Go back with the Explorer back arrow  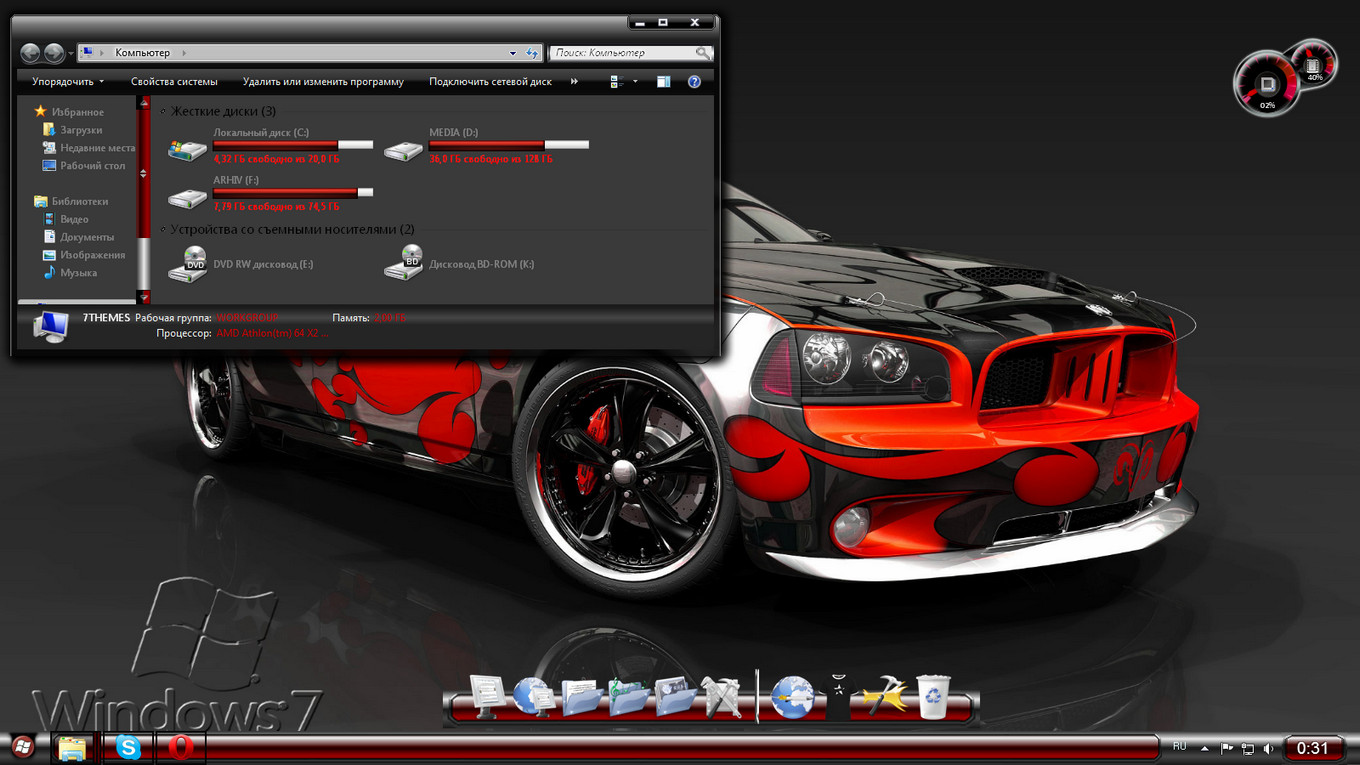(x=30, y=53)
